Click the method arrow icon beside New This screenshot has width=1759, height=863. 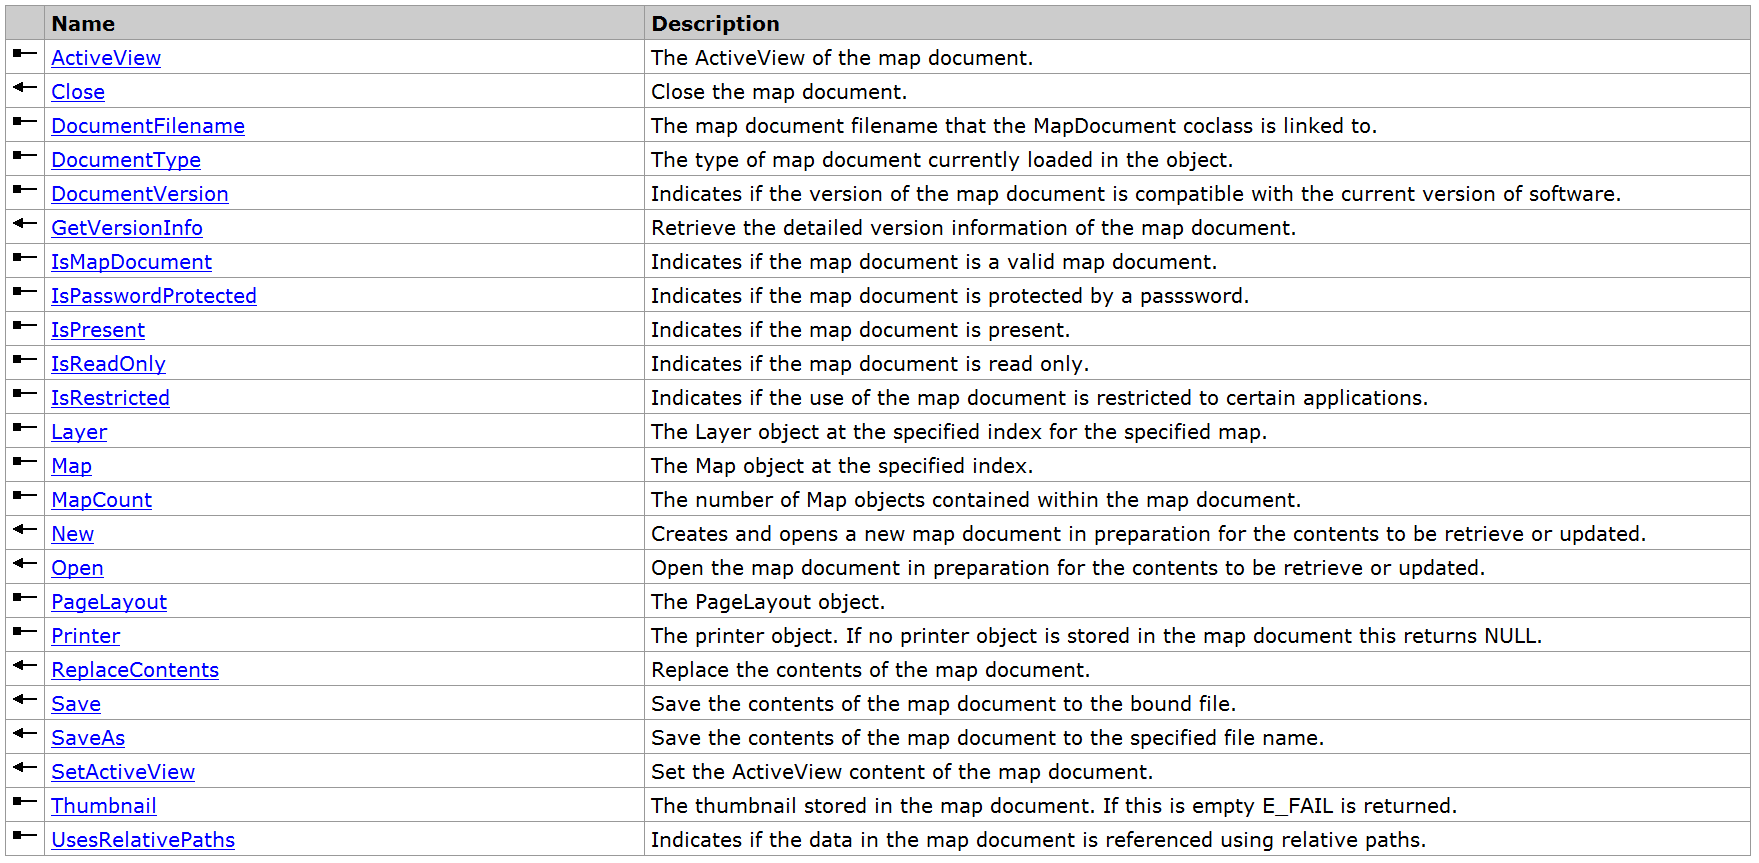point(25,530)
